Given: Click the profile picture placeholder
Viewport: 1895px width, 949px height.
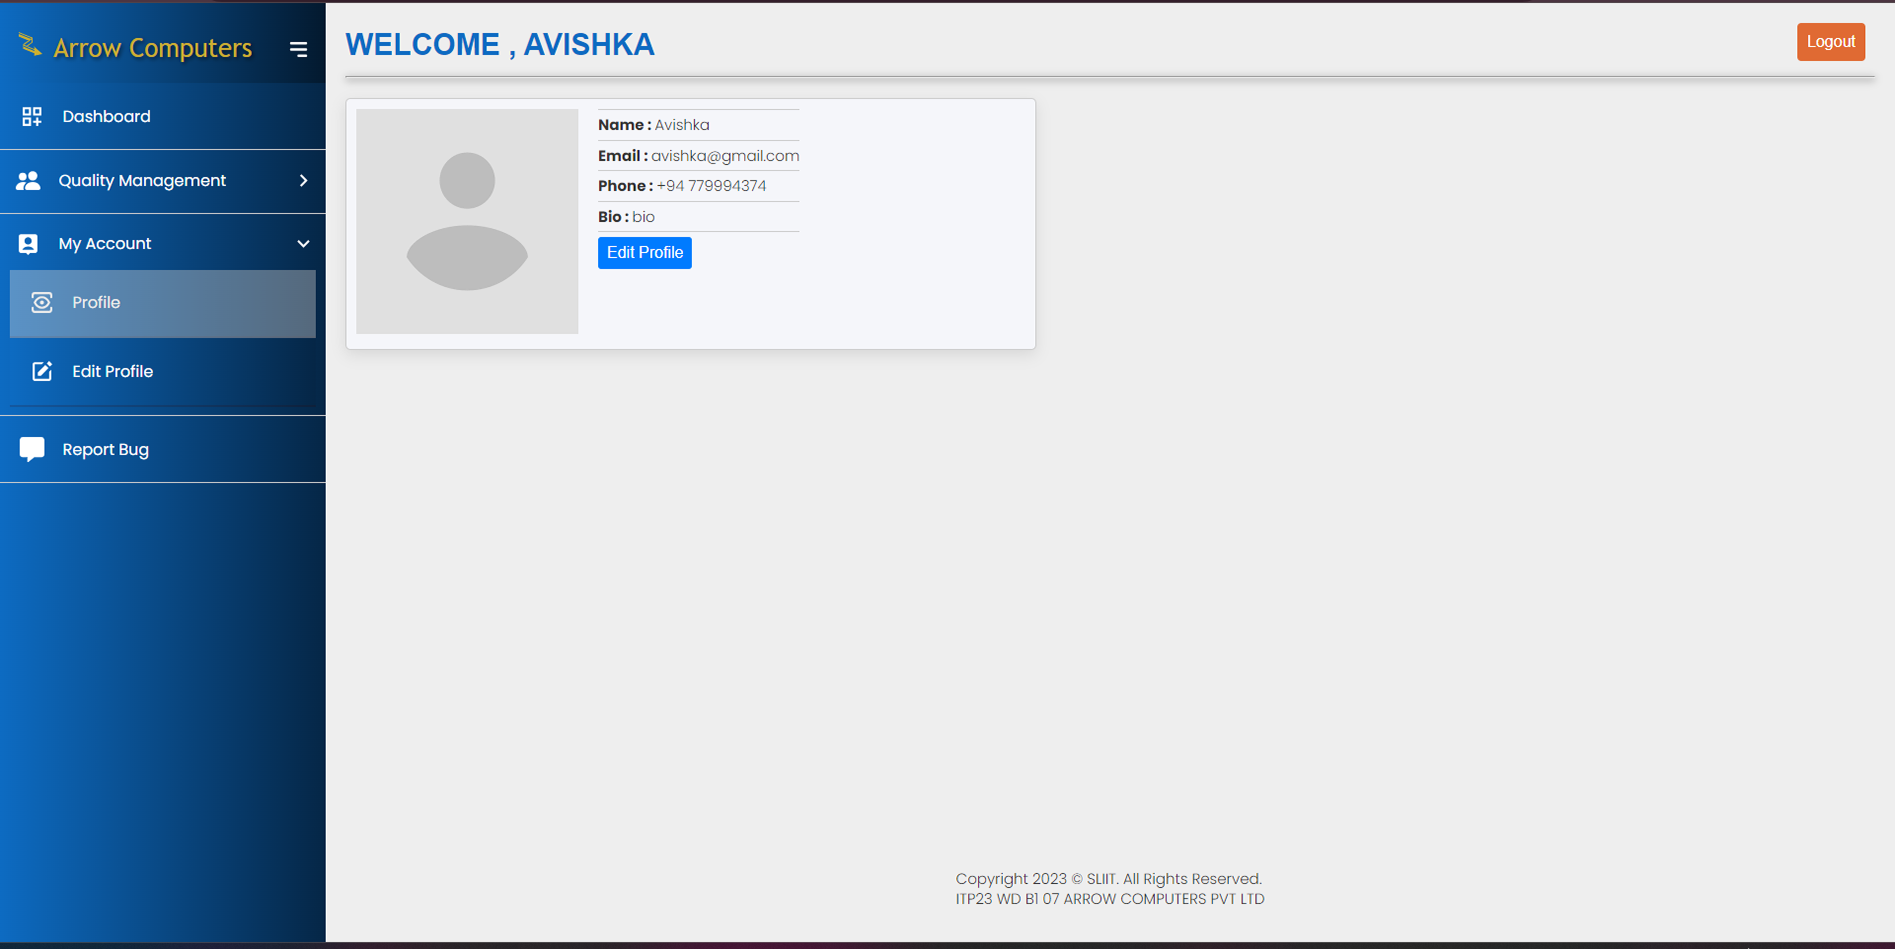Looking at the screenshot, I should pos(466,221).
